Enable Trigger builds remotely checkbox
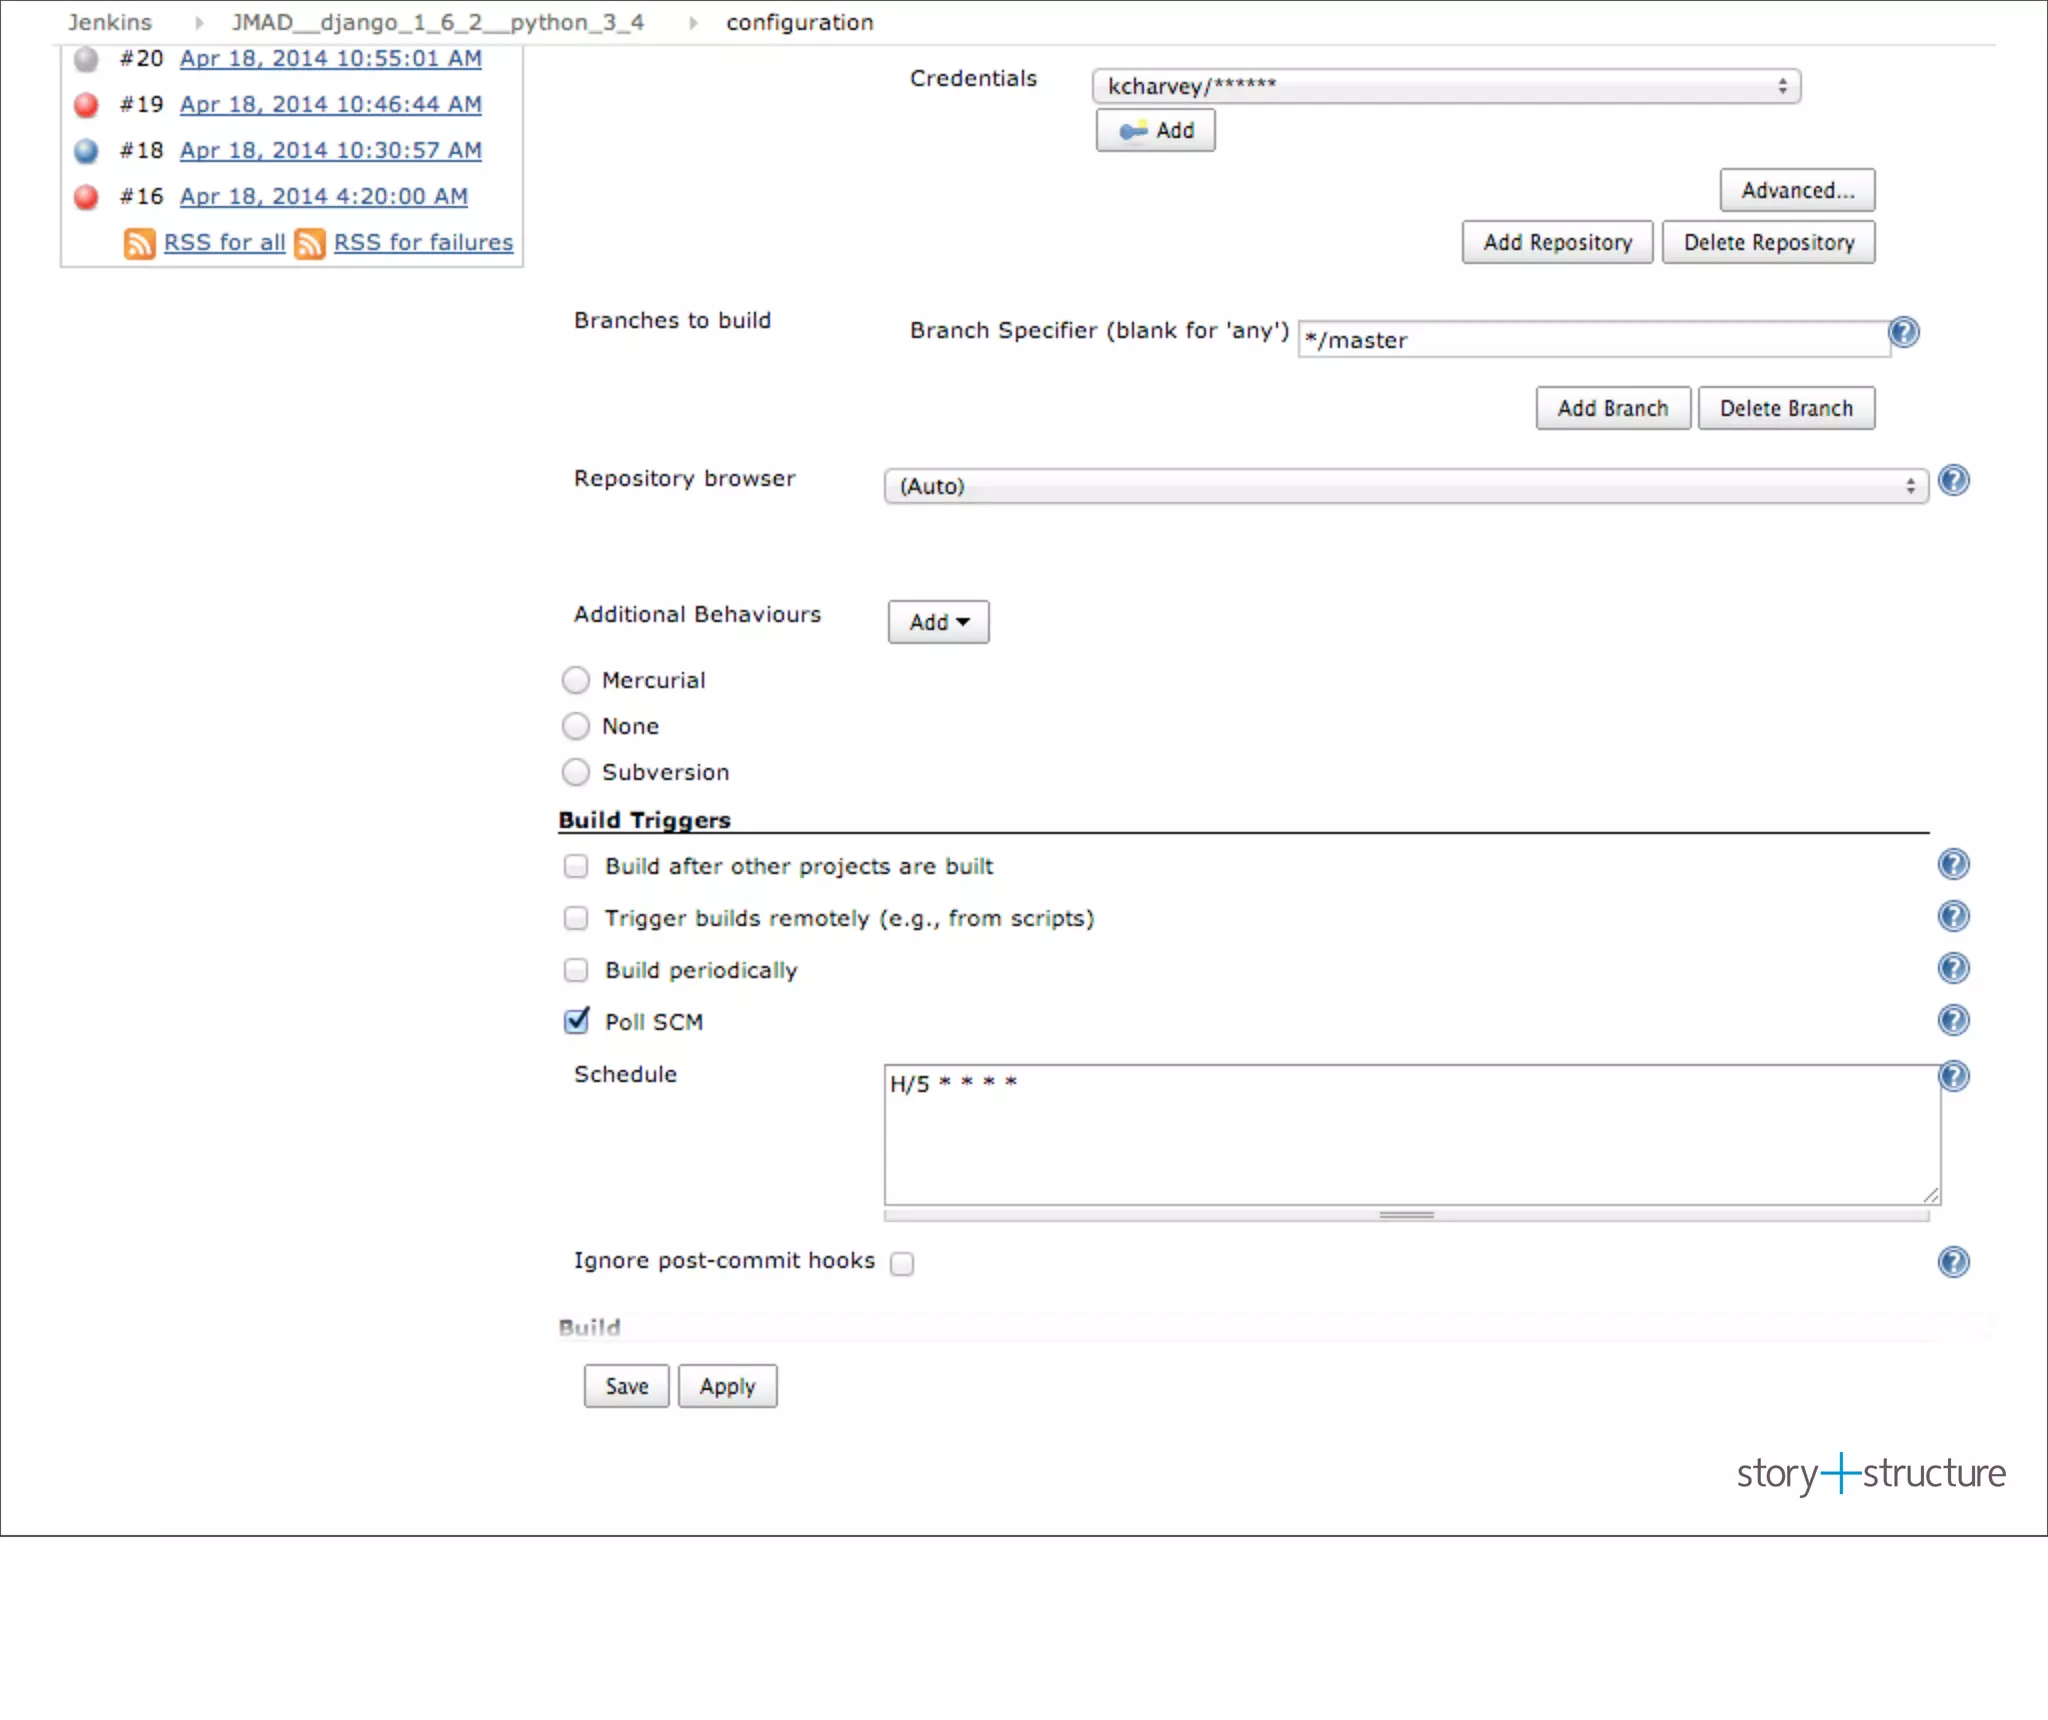Viewport: 2048px width, 1720px height. click(x=576, y=918)
